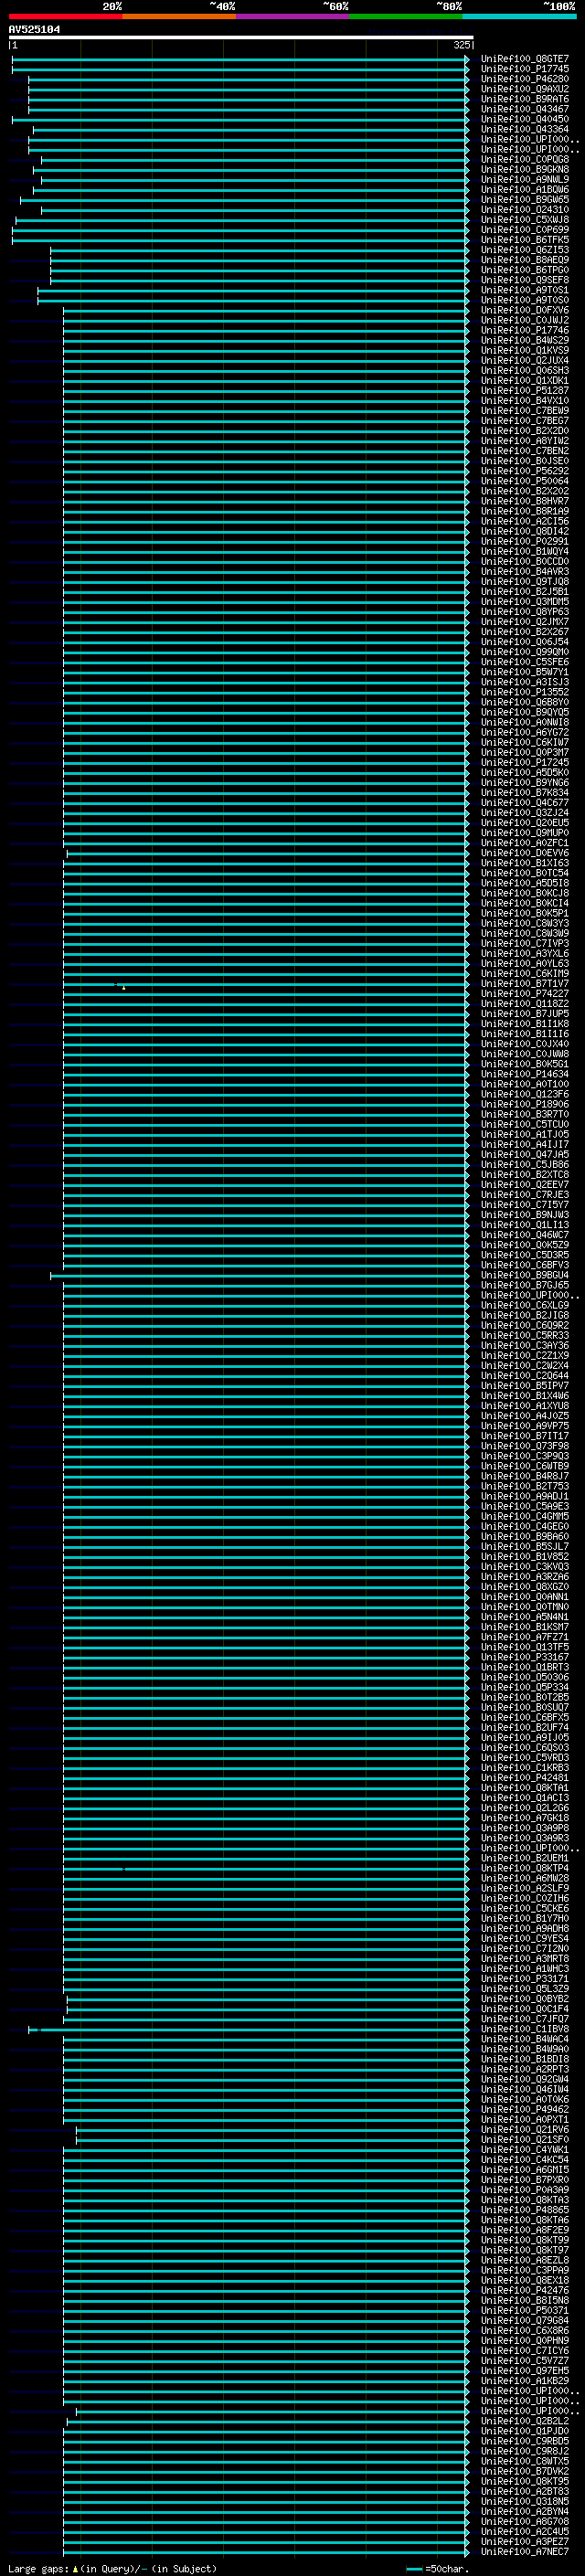Select hit UniRef100_P42476

tap(525, 2291)
